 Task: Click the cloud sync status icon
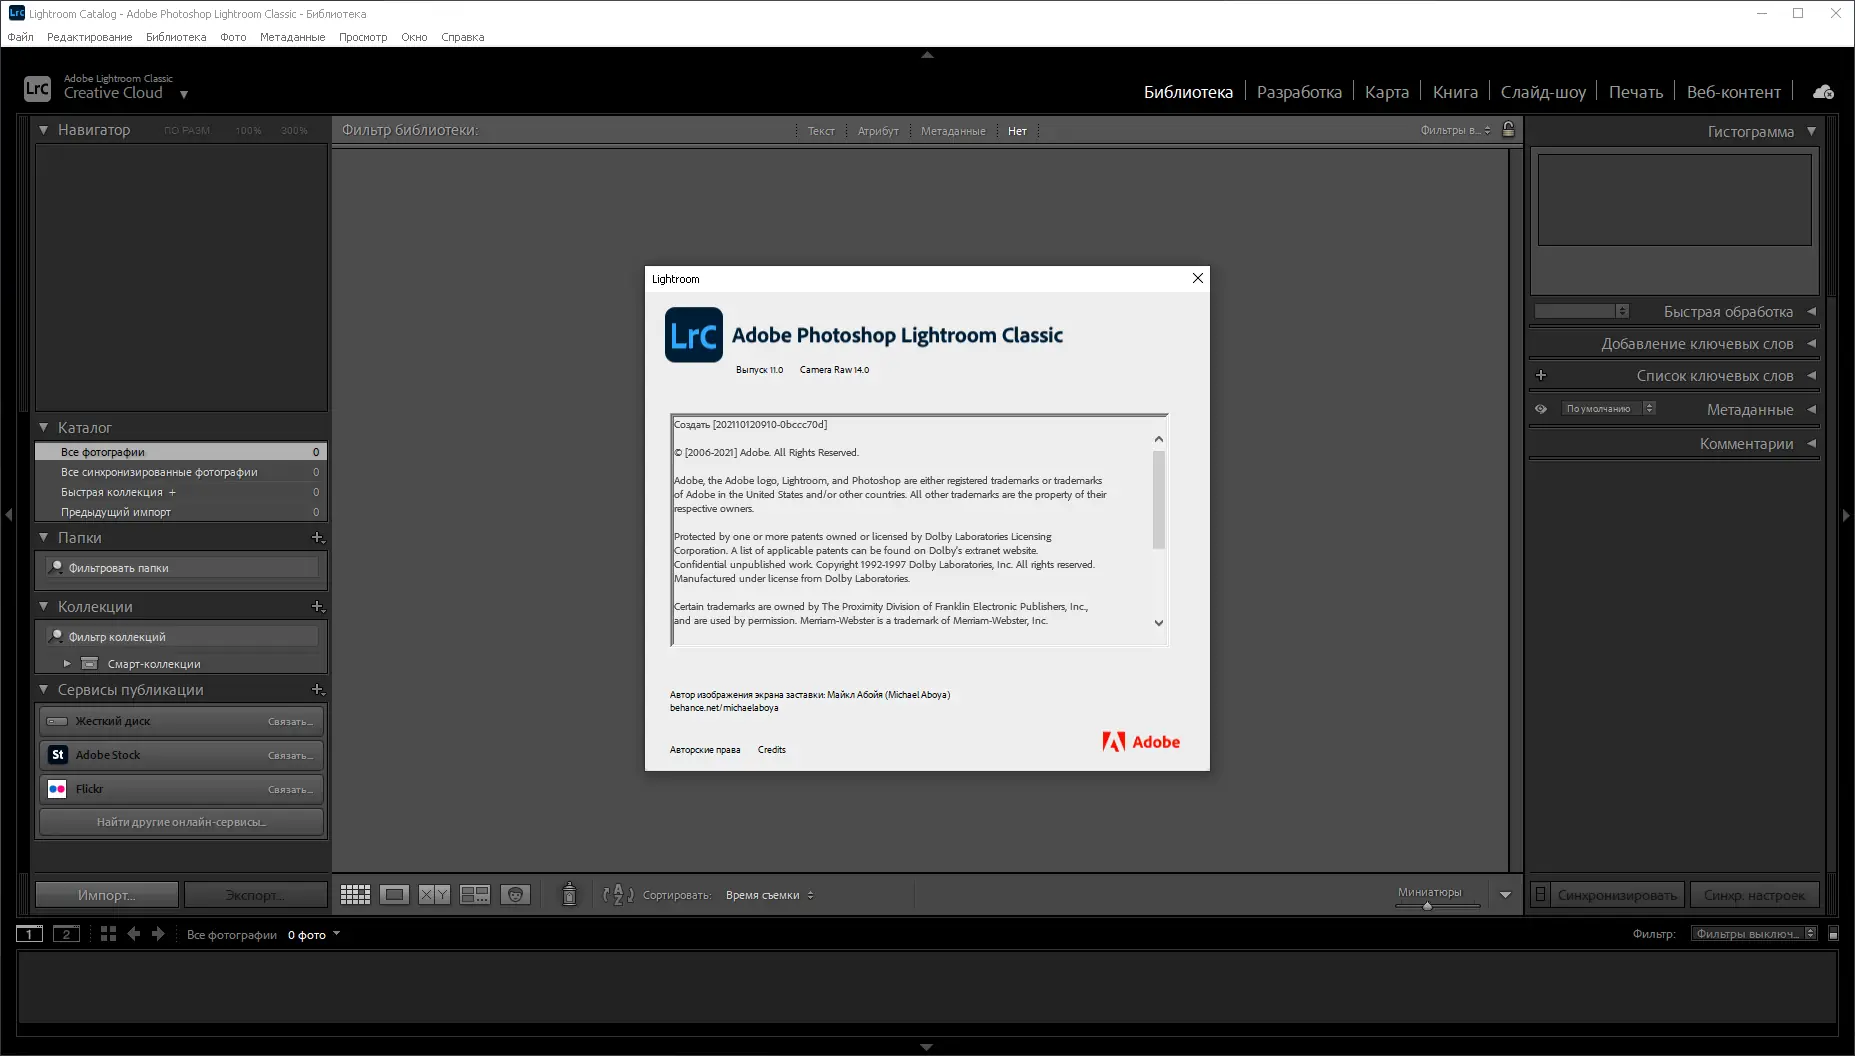[x=1823, y=90]
